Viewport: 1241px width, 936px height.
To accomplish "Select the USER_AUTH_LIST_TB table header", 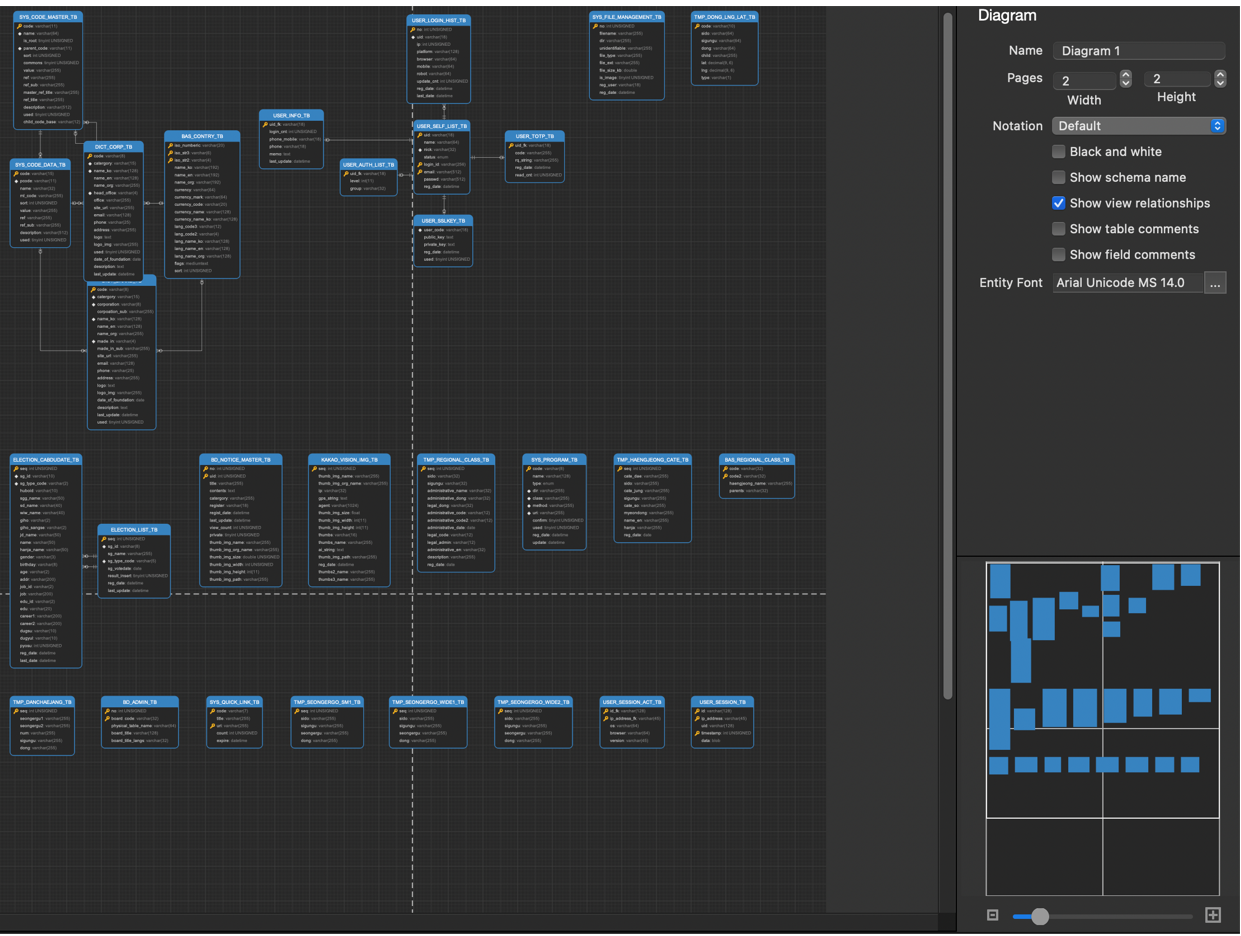I will click(369, 165).
